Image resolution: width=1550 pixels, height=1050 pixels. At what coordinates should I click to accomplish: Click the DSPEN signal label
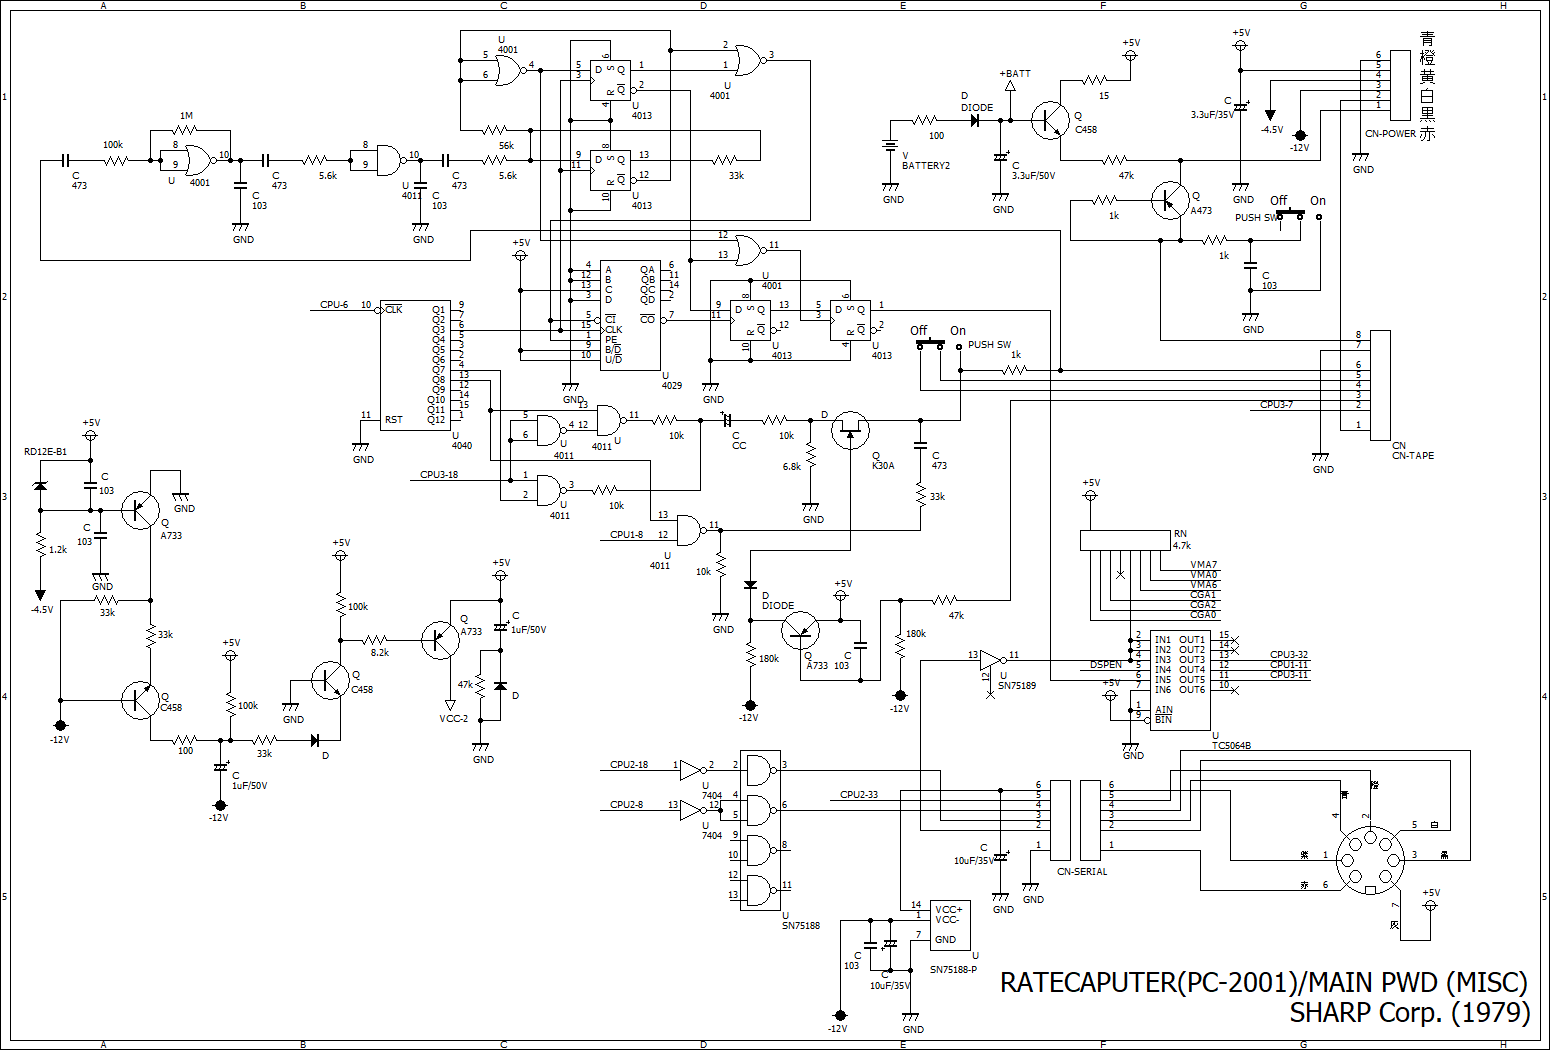point(1106,665)
